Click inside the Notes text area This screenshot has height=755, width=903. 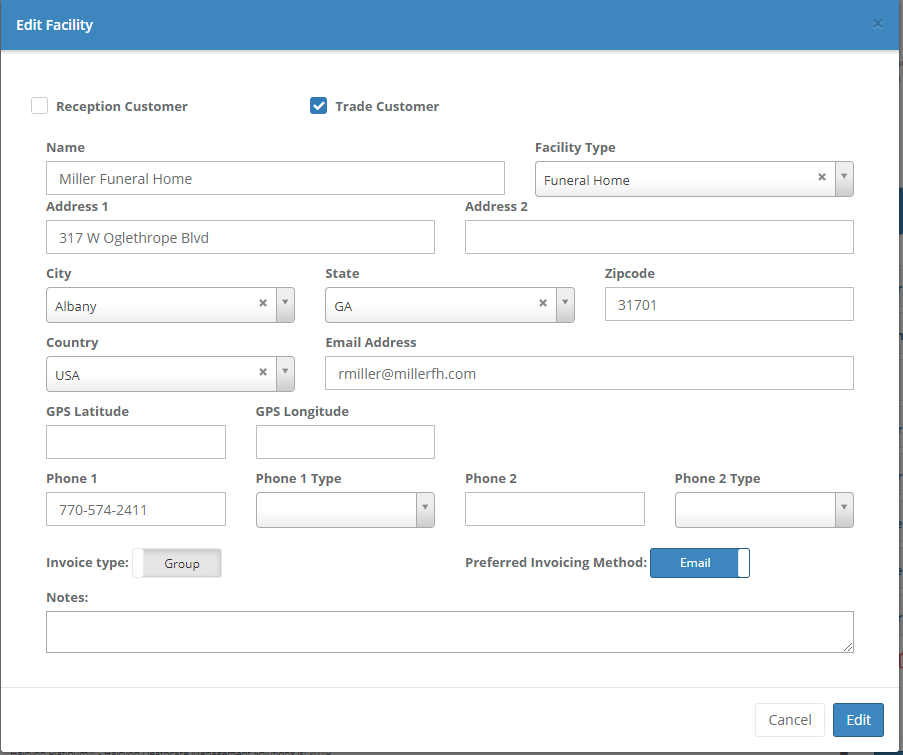(449, 631)
